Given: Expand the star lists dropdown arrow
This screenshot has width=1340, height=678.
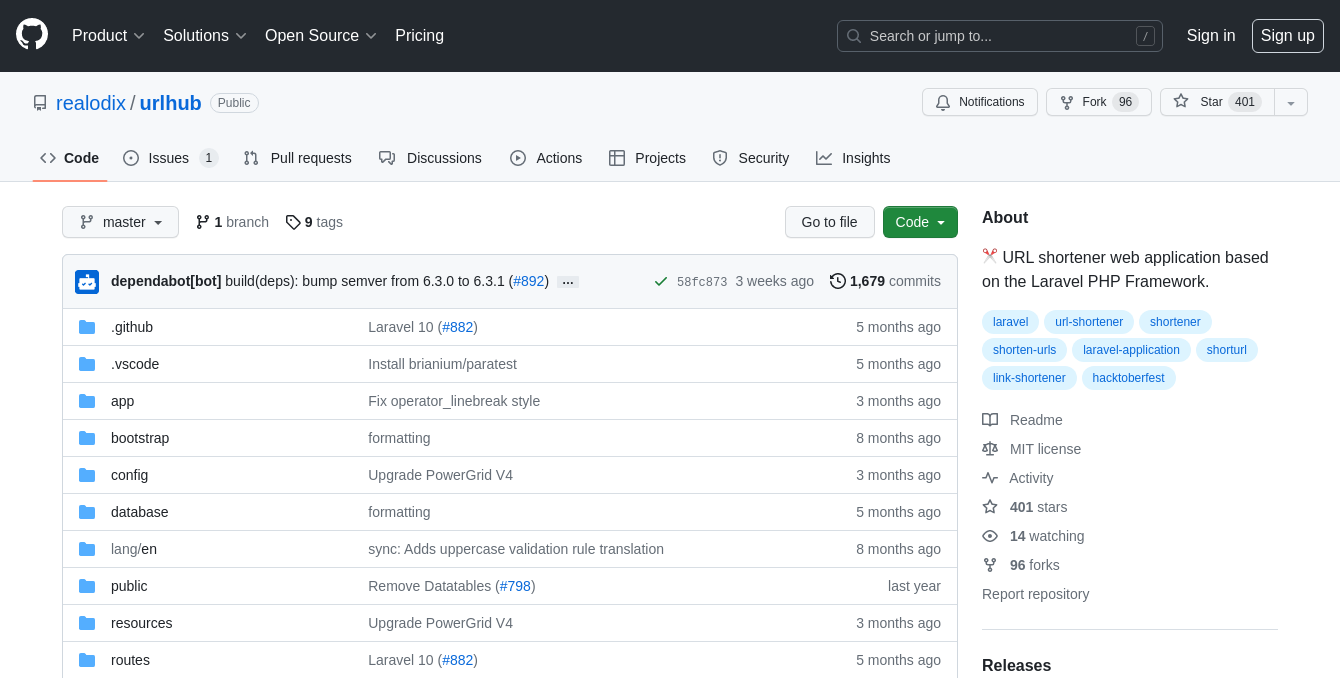Looking at the screenshot, I should click(1290, 102).
